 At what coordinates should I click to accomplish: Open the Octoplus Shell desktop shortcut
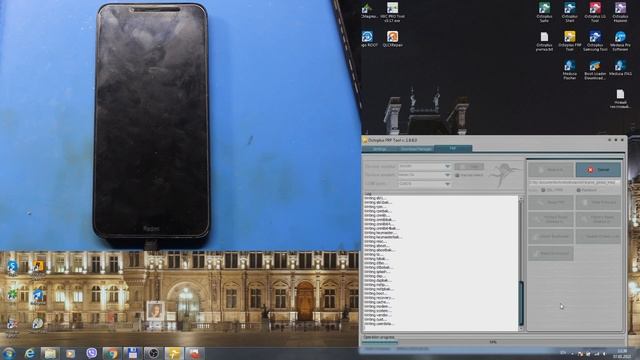(x=570, y=12)
